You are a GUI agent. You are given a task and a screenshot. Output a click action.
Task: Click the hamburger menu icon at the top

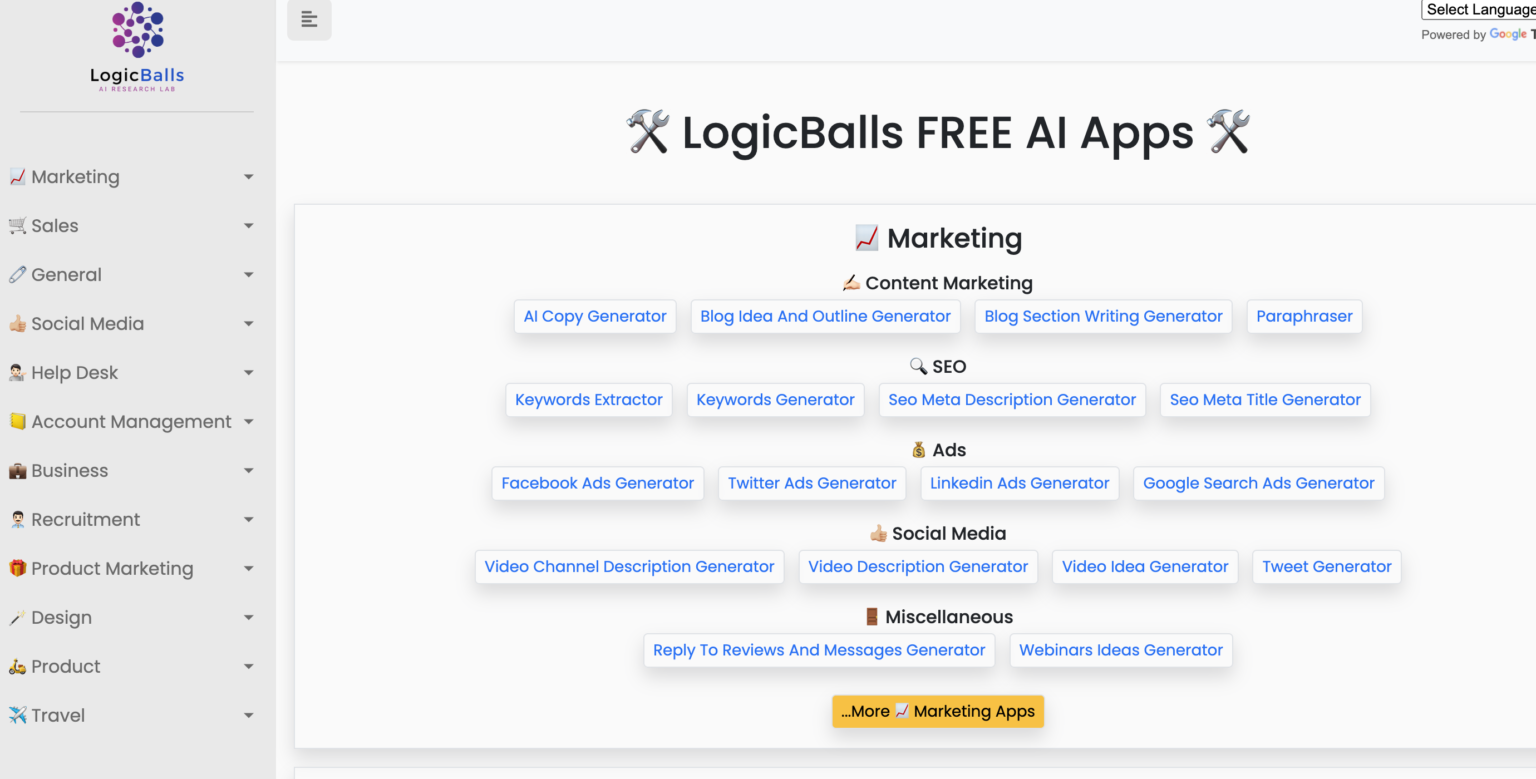[308, 19]
